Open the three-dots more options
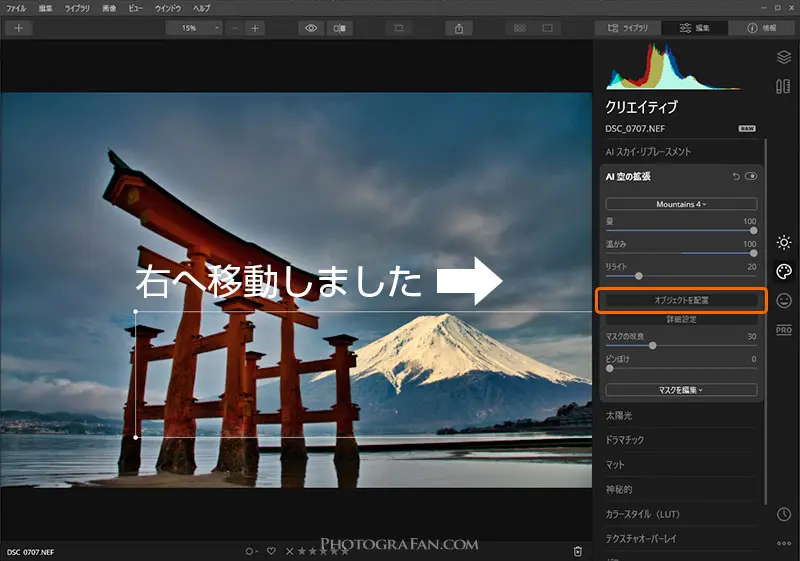This screenshot has height=561, width=800. pyautogui.click(x=784, y=544)
